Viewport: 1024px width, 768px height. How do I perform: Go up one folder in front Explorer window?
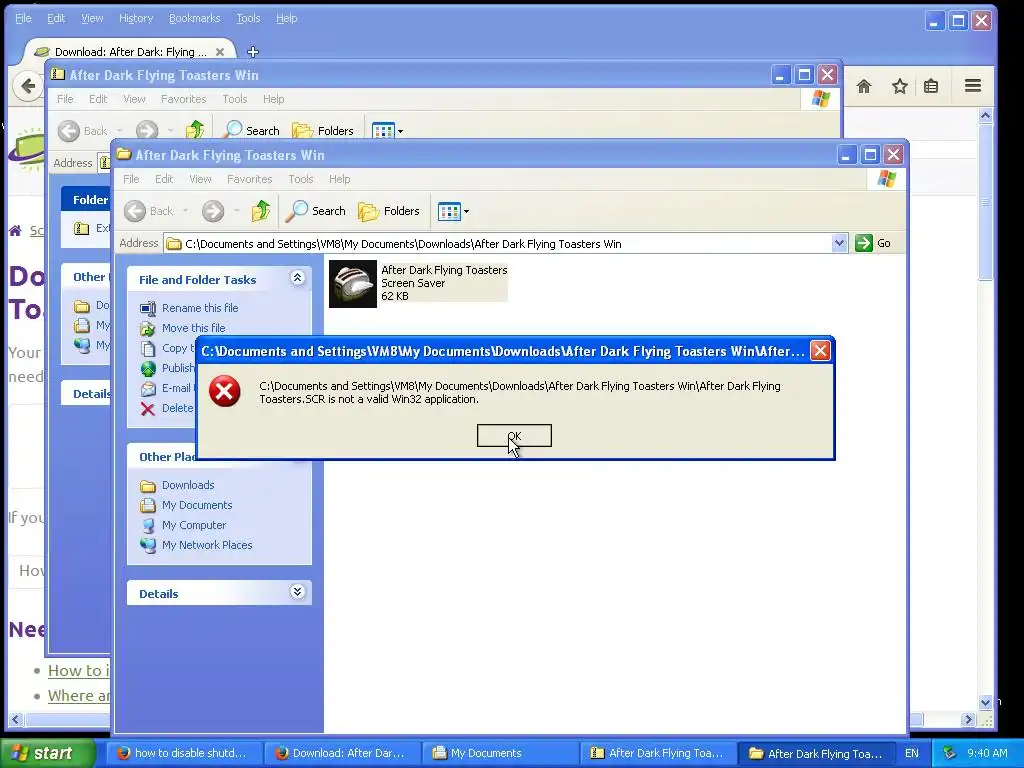pyautogui.click(x=261, y=211)
